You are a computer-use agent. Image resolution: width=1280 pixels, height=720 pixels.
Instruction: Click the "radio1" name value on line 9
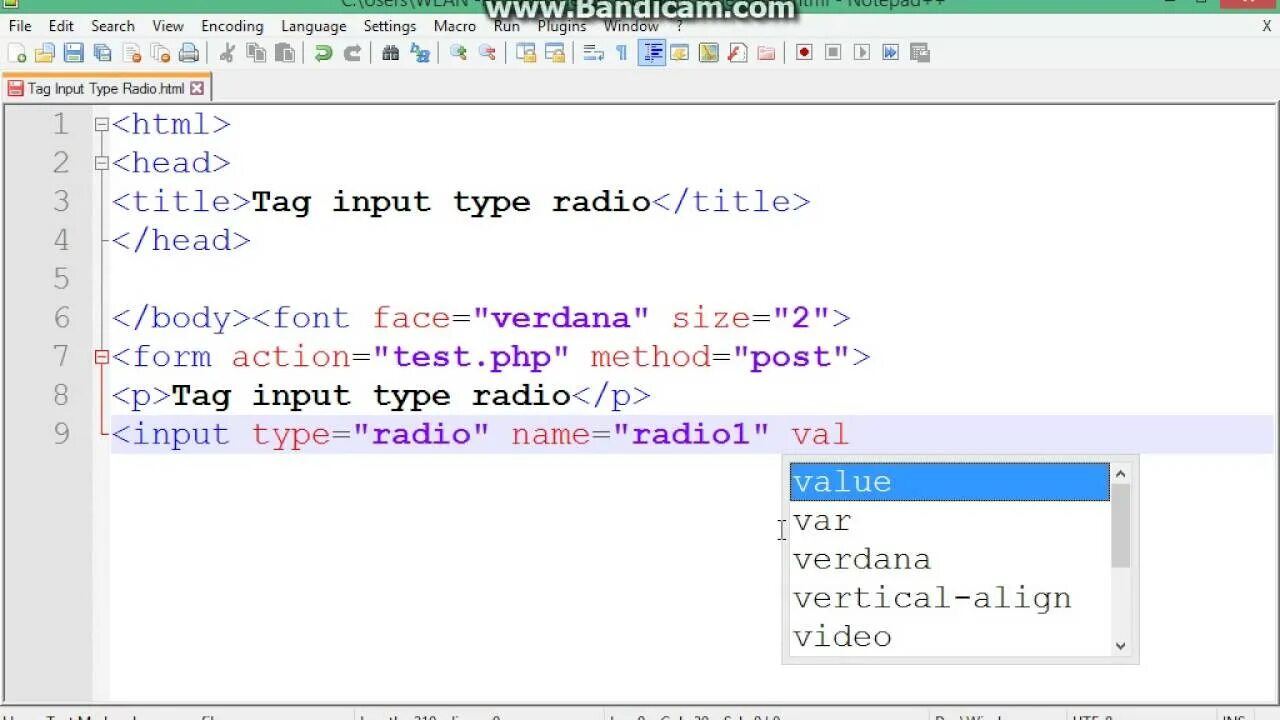tap(691, 435)
